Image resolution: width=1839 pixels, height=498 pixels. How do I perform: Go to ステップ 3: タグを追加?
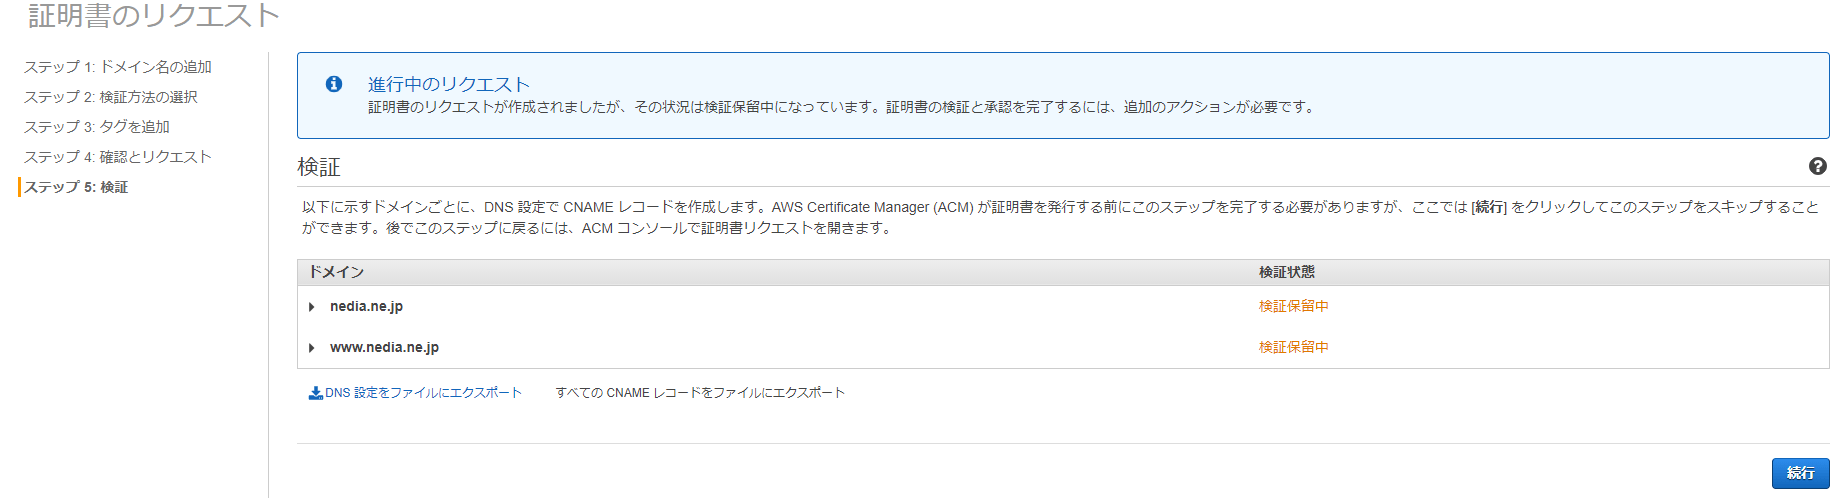[x=97, y=127]
